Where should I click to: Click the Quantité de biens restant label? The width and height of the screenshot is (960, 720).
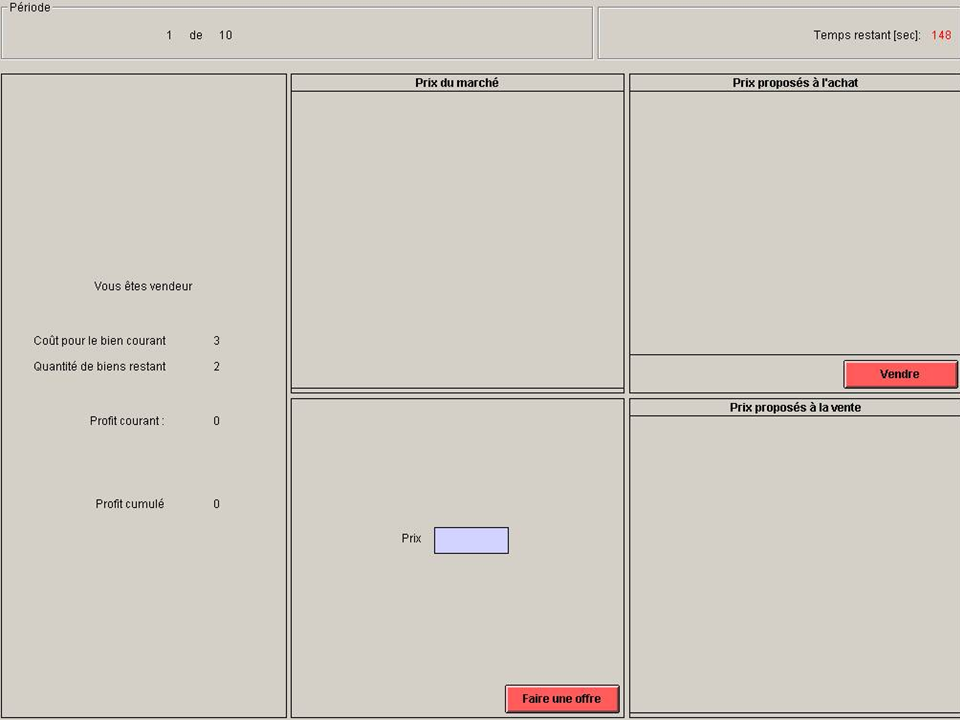click(100, 367)
